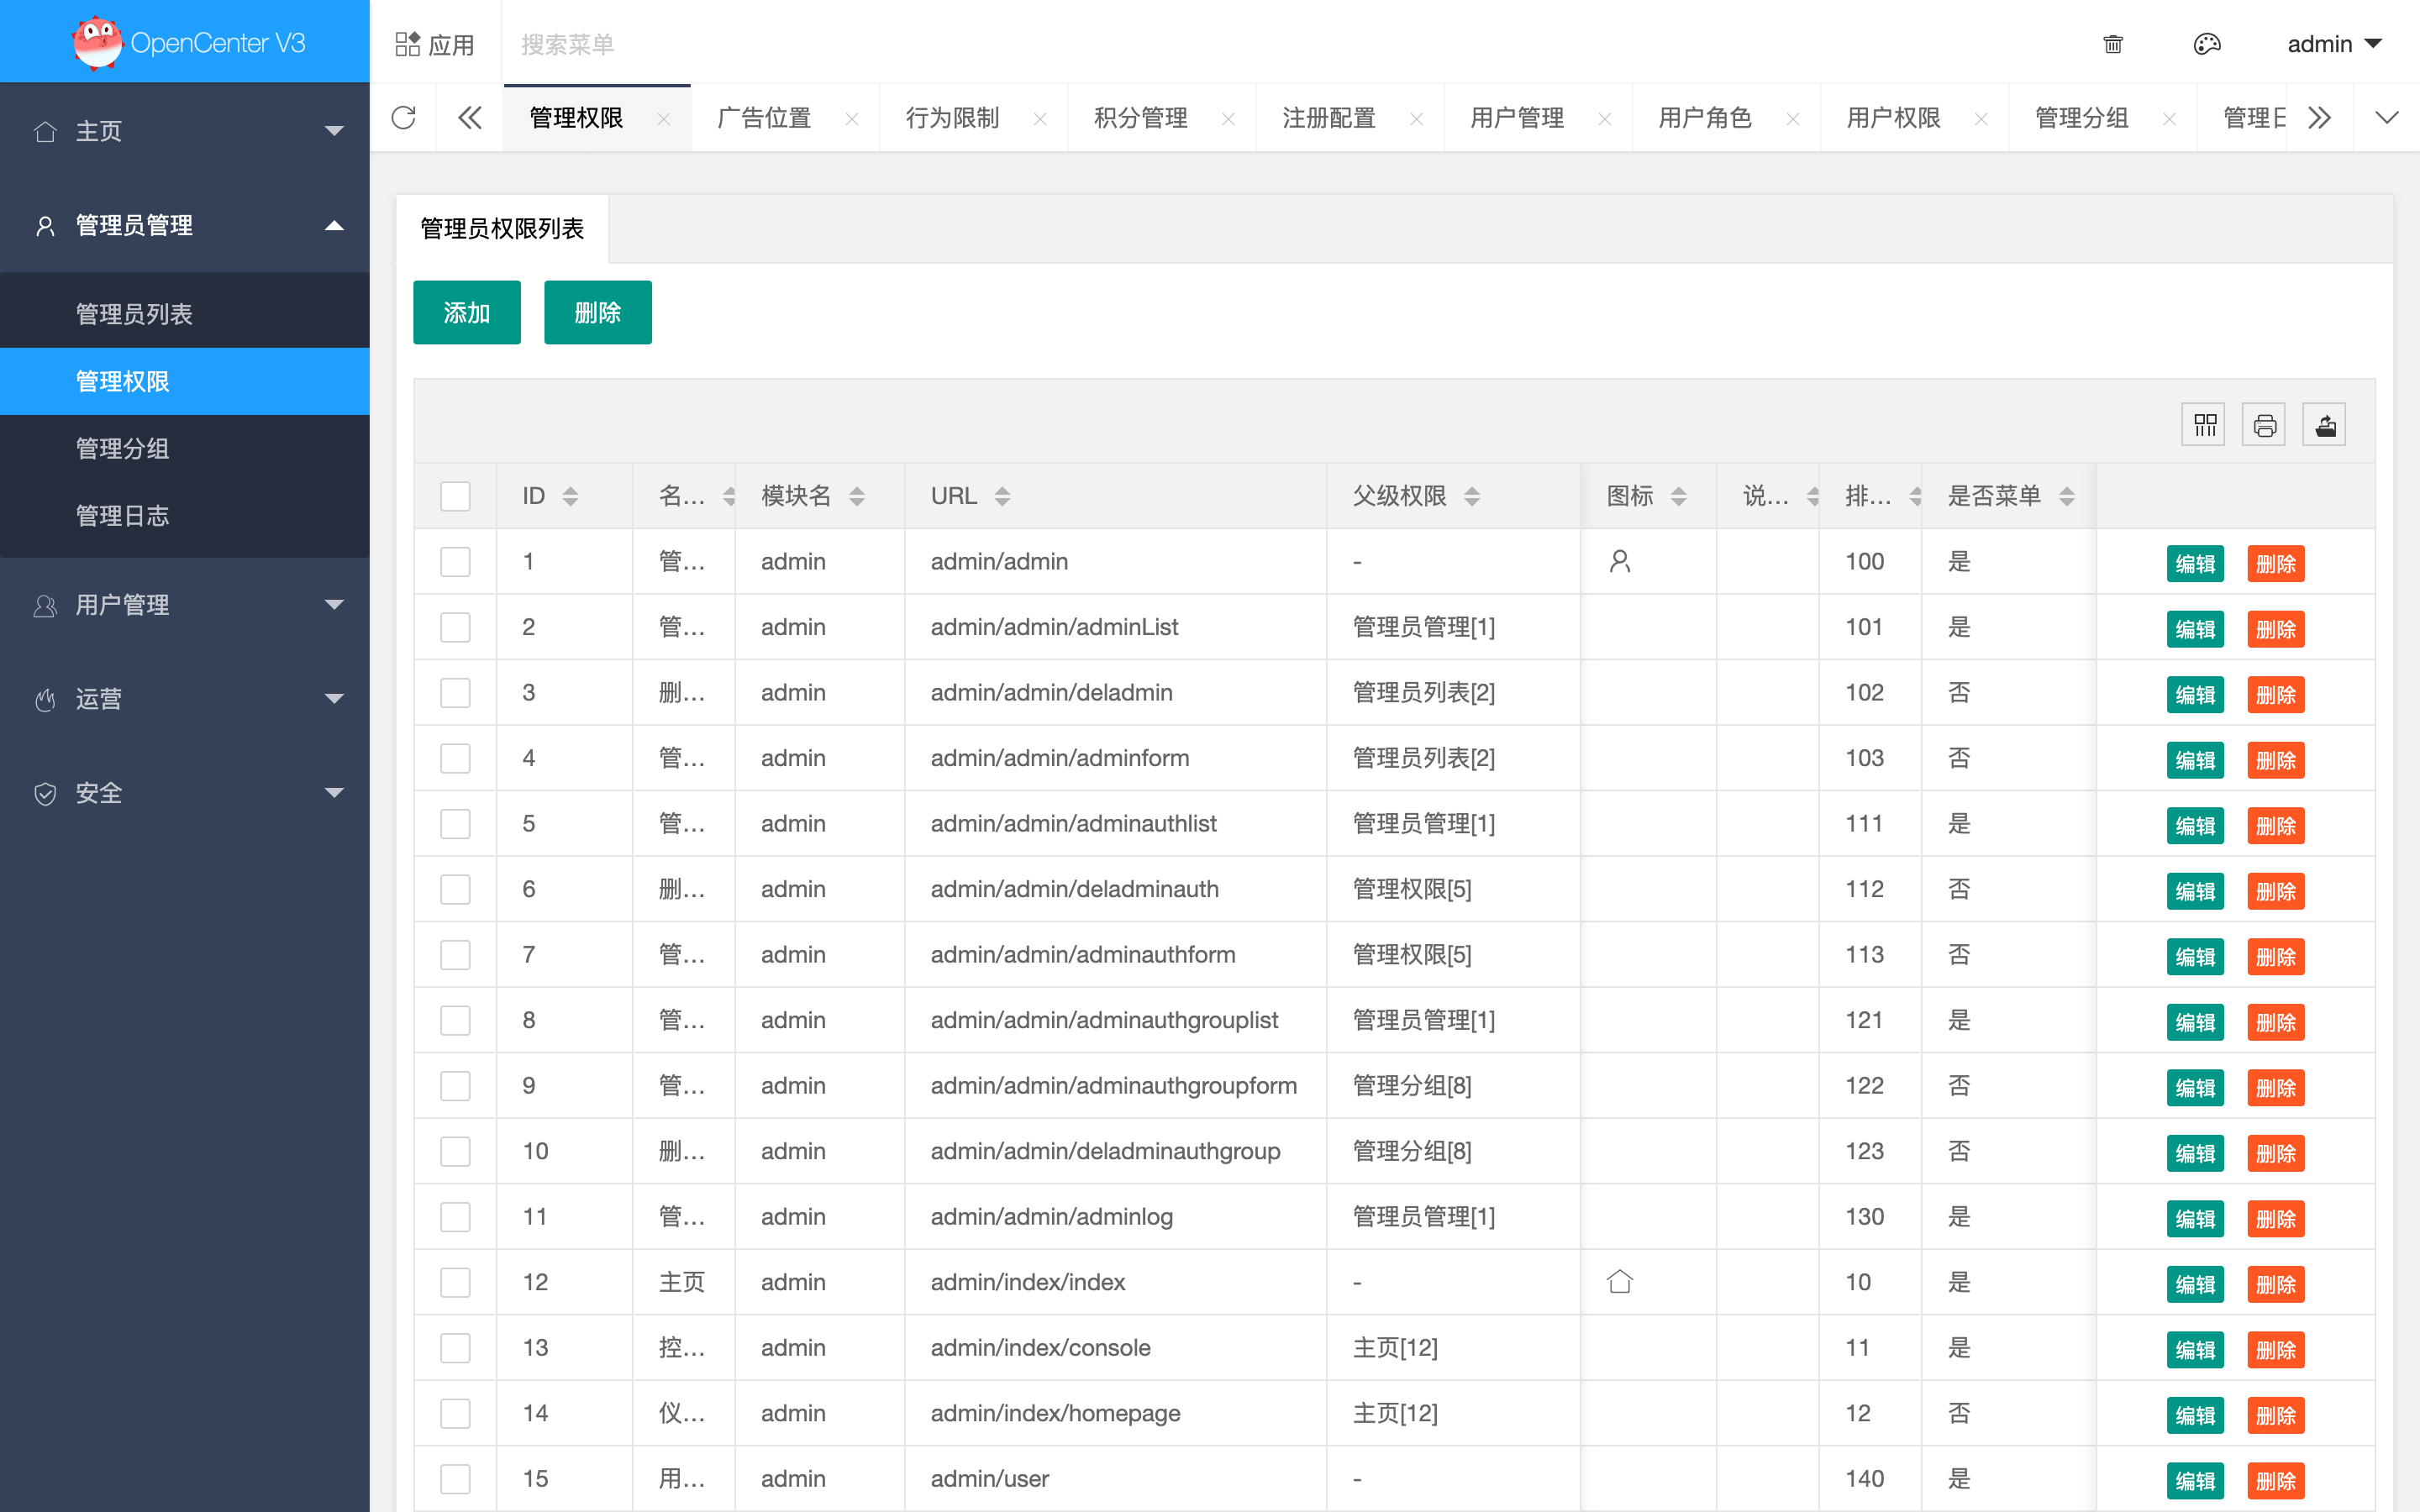Sort table by ID column arrows

(571, 496)
